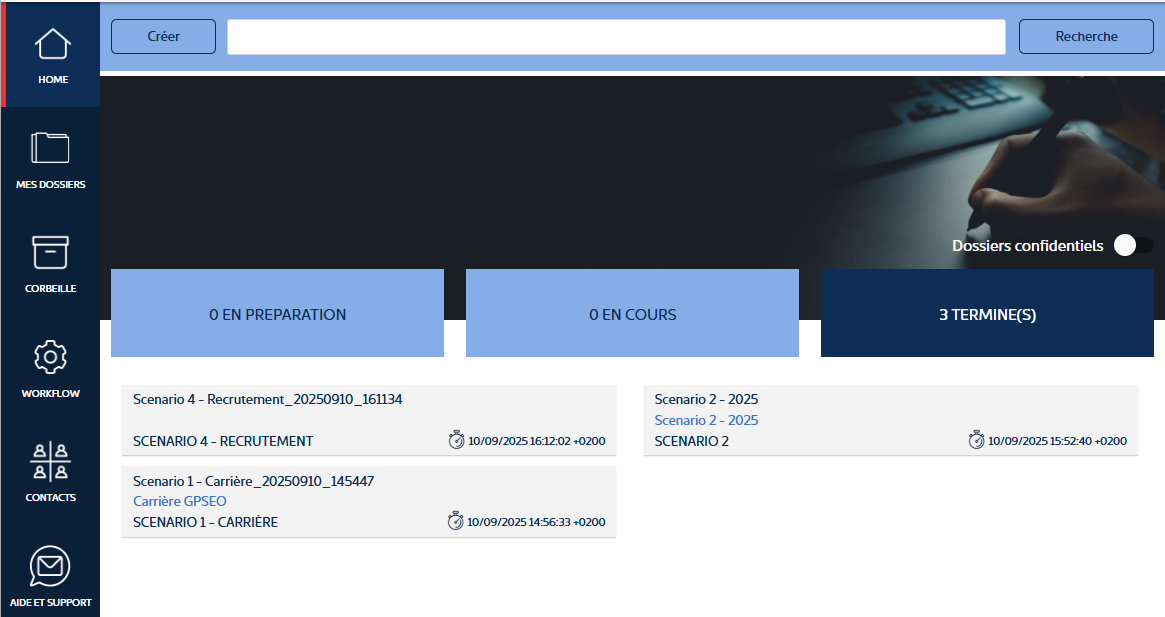This screenshot has height=617, width=1165.
Task: Select the 3 Terminé(s) tab
Action: click(987, 314)
